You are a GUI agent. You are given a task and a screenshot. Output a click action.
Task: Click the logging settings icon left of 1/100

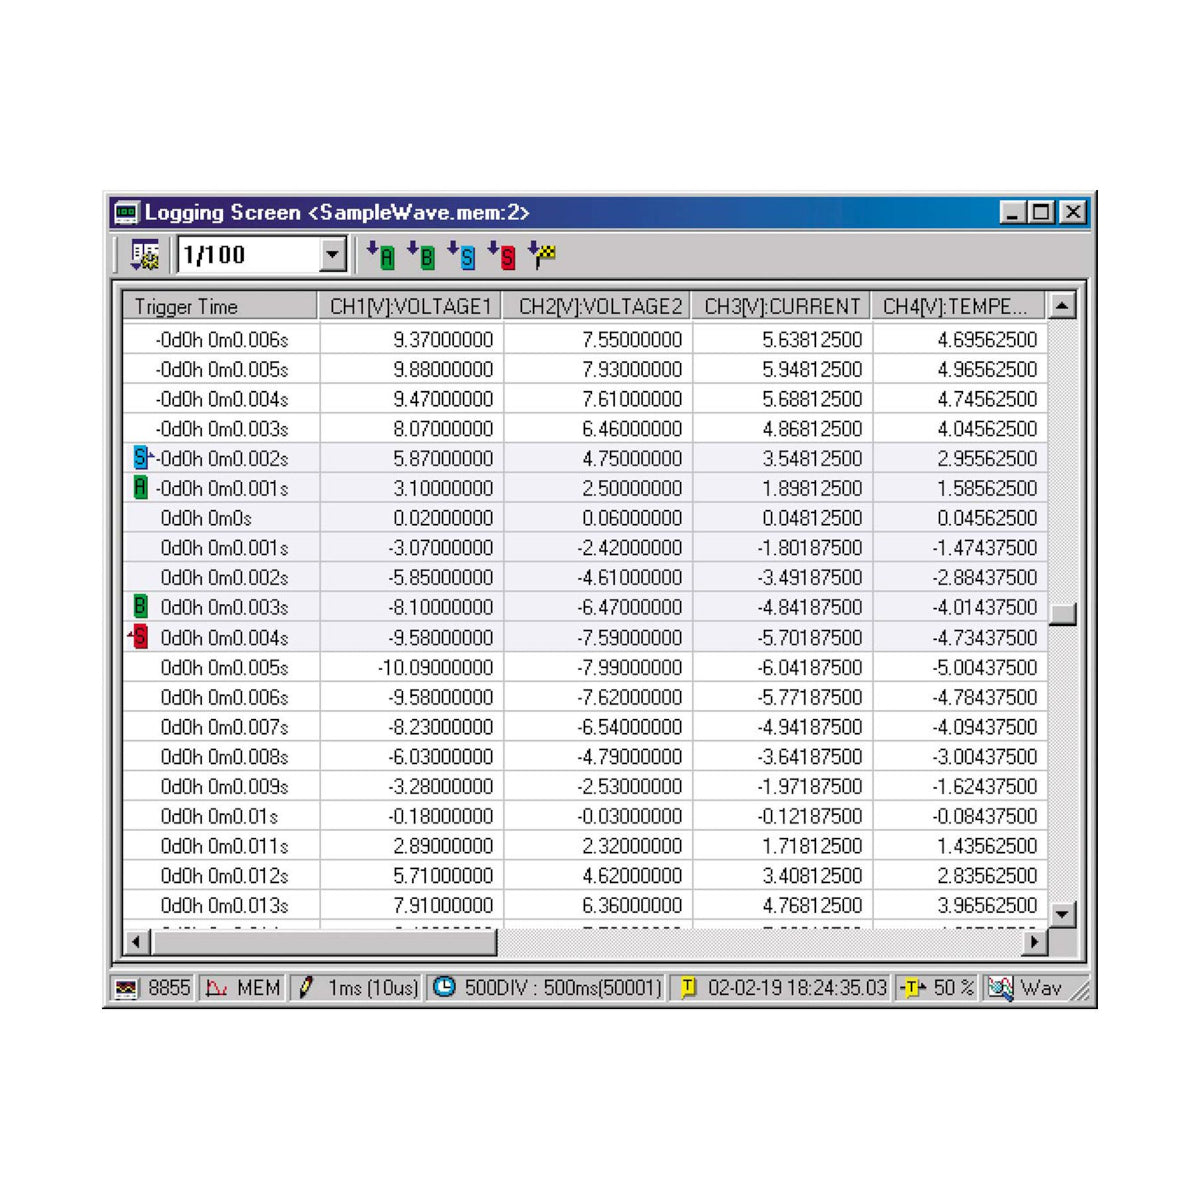(145, 256)
